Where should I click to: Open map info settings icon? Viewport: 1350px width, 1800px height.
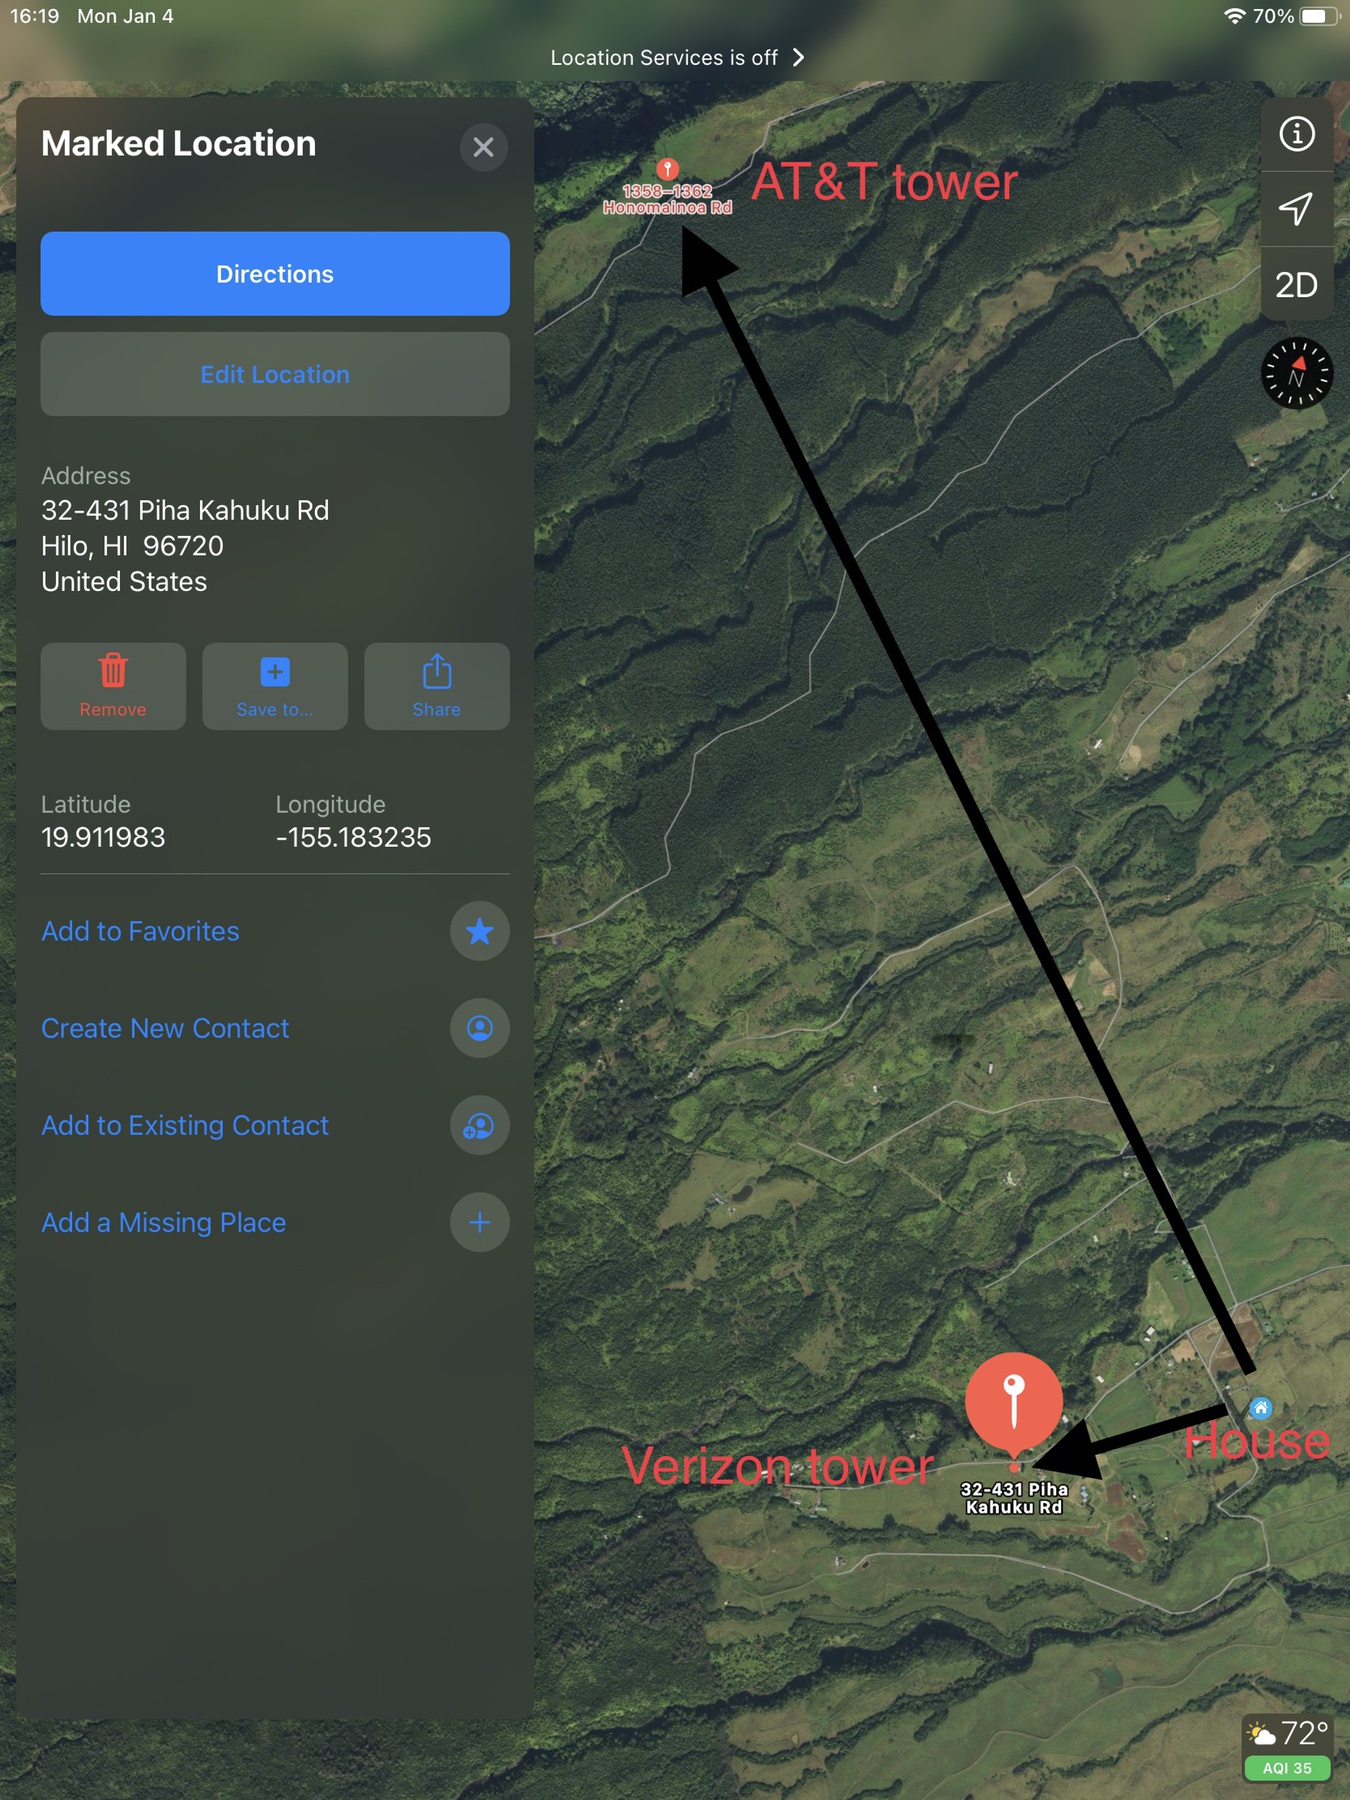[1296, 134]
